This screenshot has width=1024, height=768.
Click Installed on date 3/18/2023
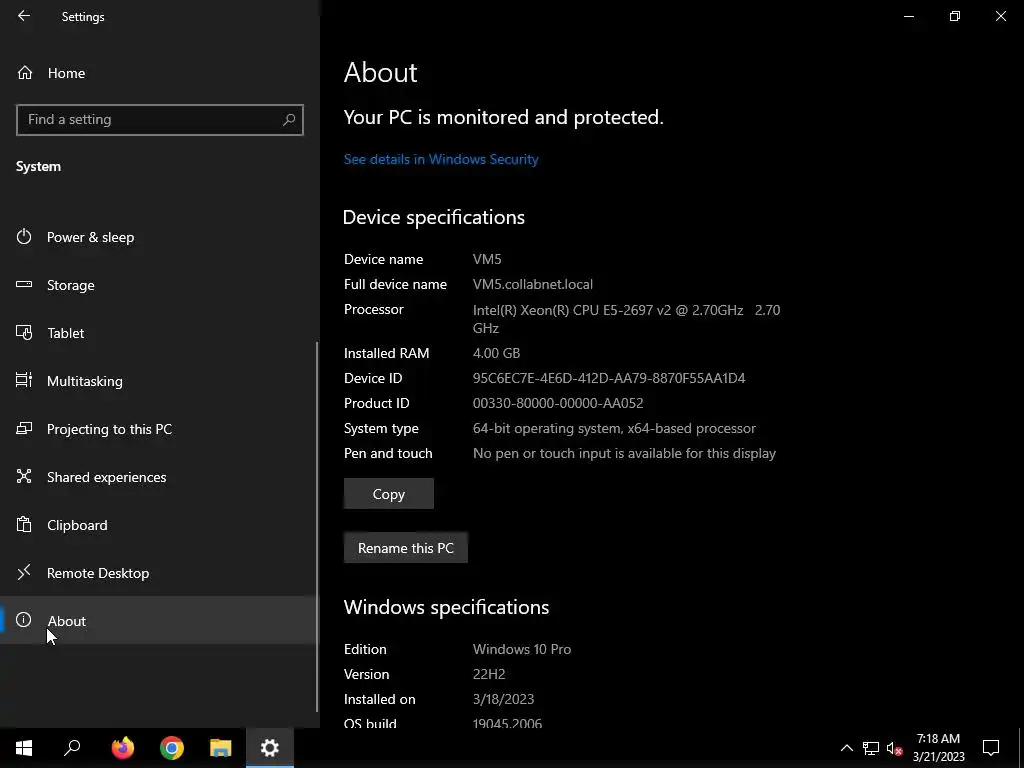click(x=504, y=699)
